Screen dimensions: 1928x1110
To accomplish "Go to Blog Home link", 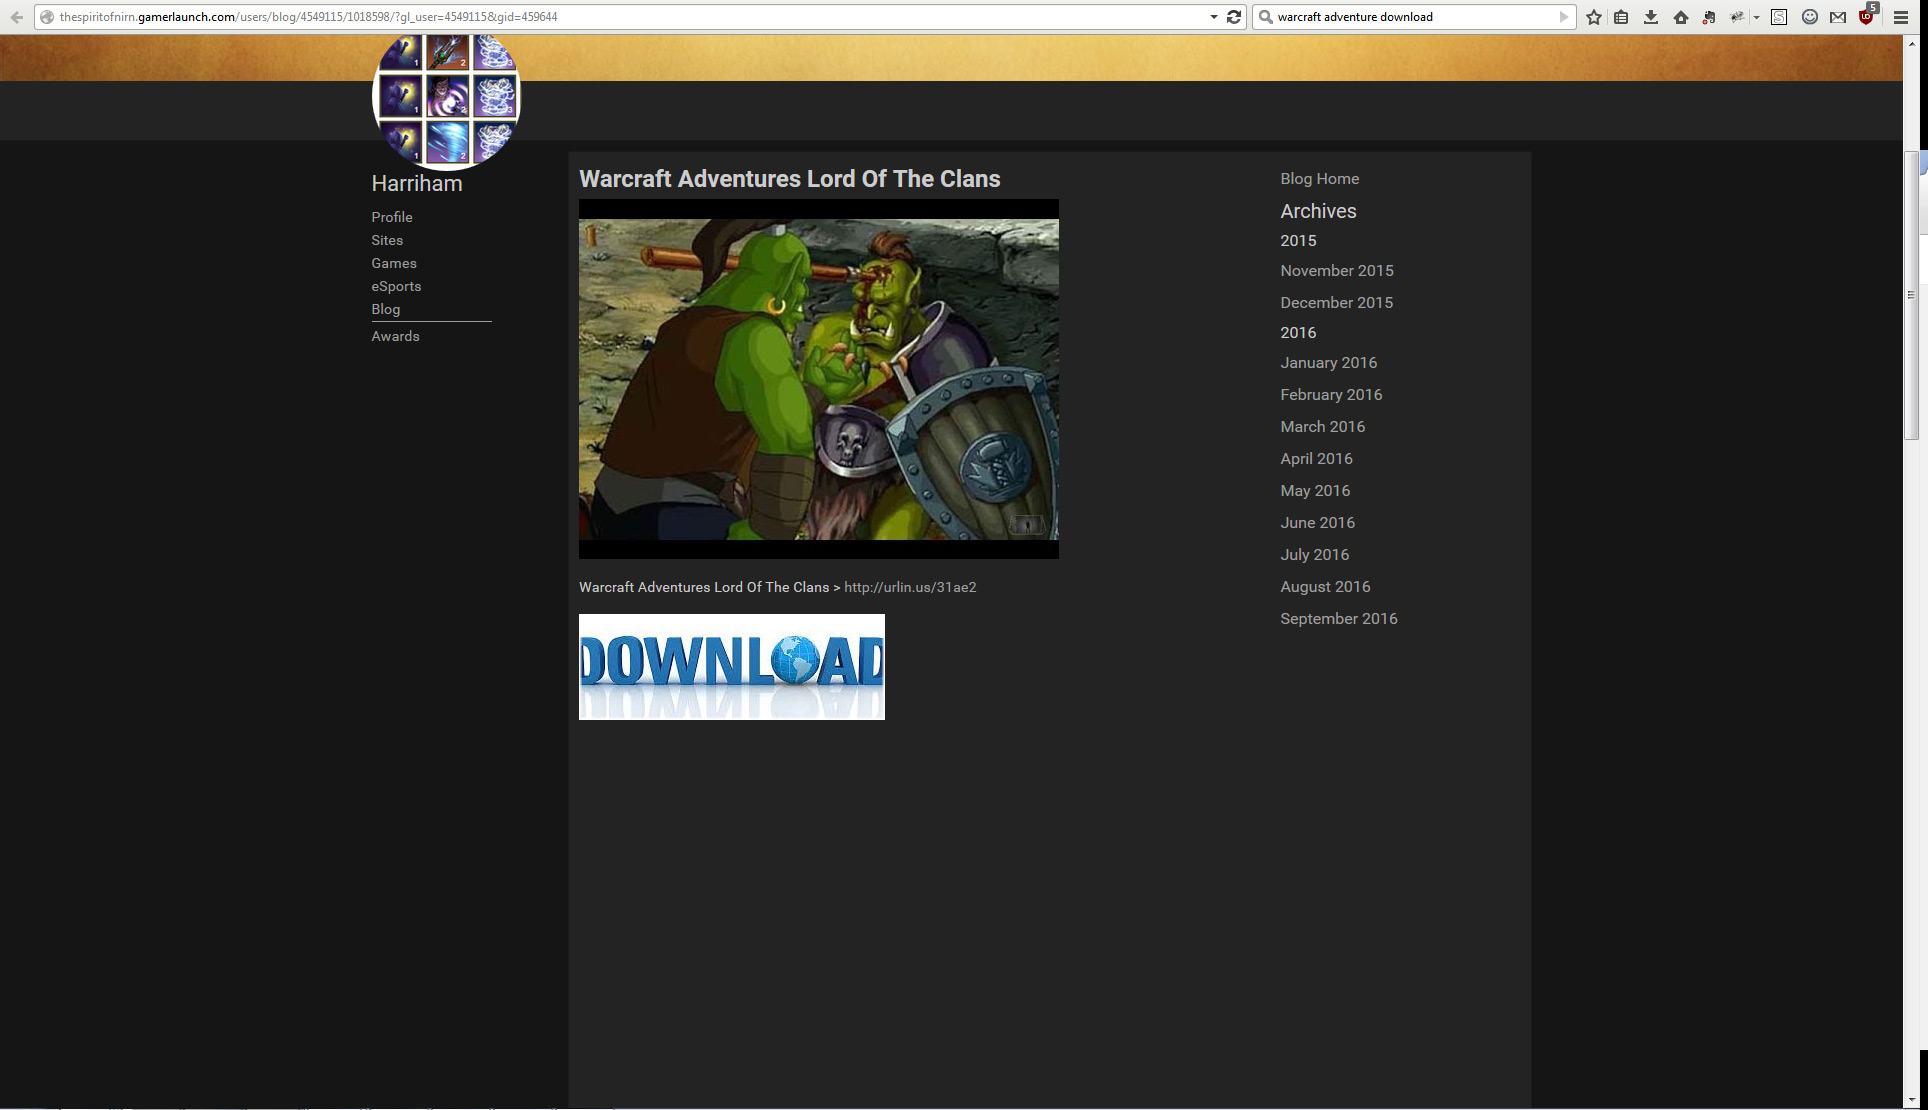I will [1319, 179].
